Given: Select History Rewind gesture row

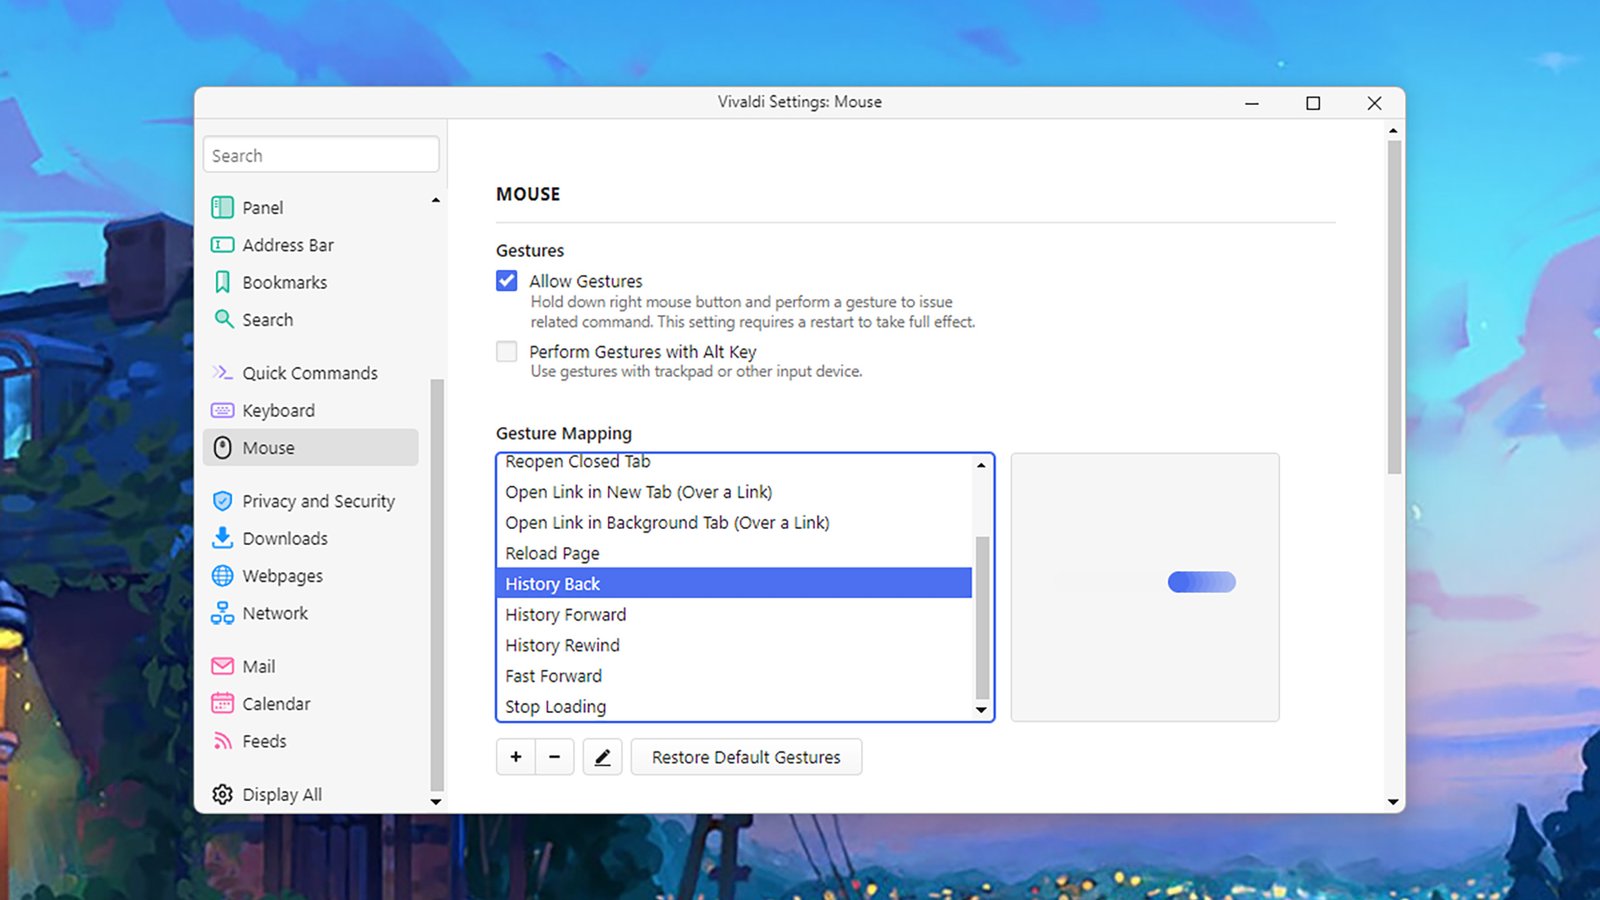Looking at the screenshot, I should (735, 645).
